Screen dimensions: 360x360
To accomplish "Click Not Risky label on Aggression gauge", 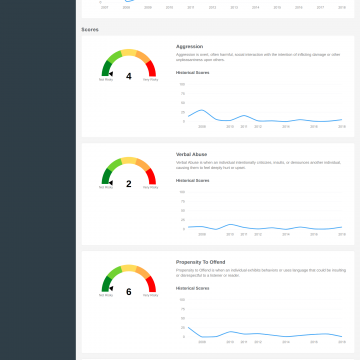I will coord(106,80).
